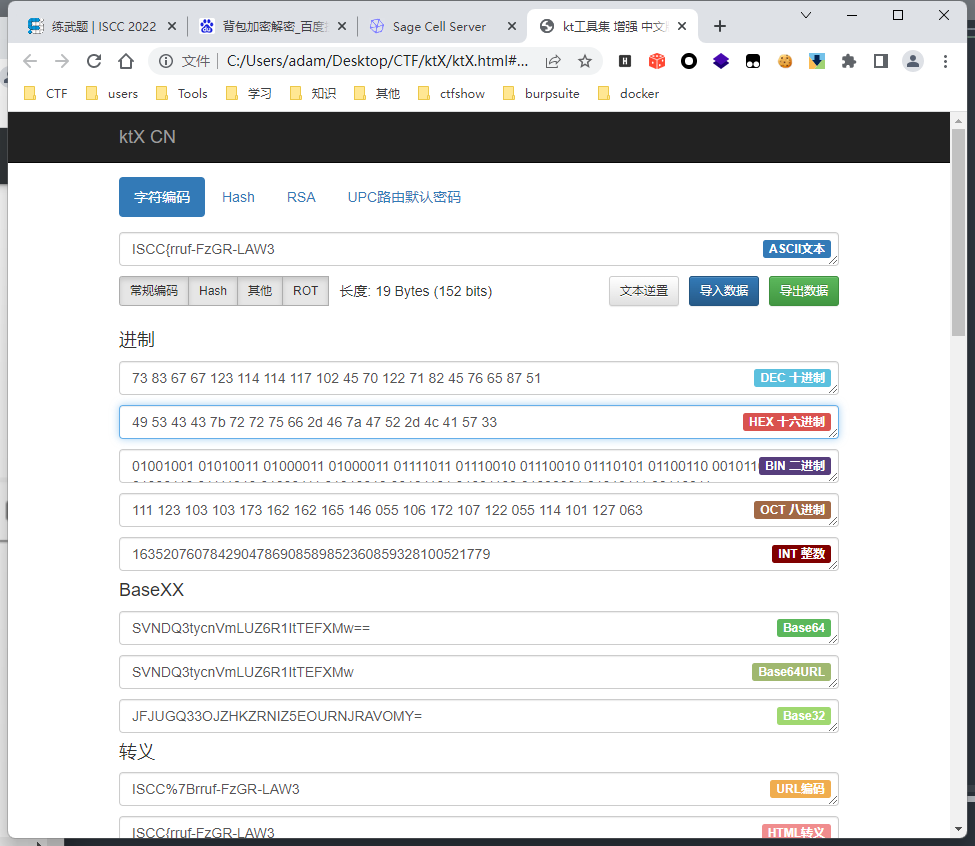
Task: Open the red dice extension icon
Action: (x=657, y=61)
